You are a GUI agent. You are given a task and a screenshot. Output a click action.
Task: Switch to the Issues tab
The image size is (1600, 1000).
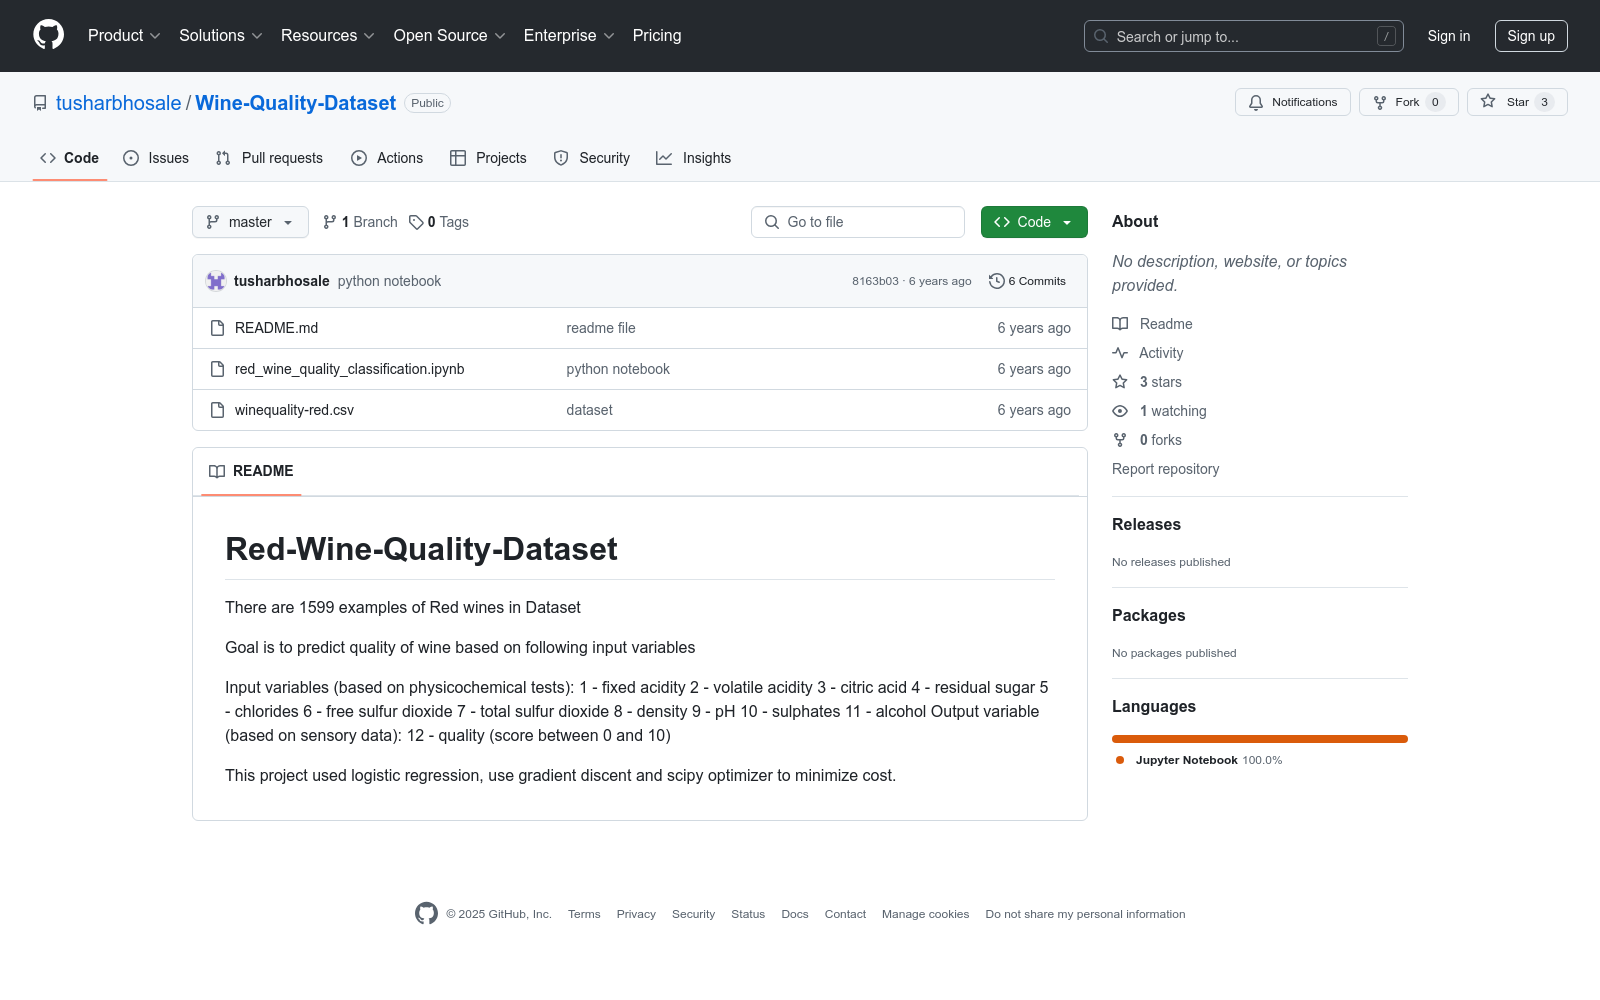[x=156, y=158]
